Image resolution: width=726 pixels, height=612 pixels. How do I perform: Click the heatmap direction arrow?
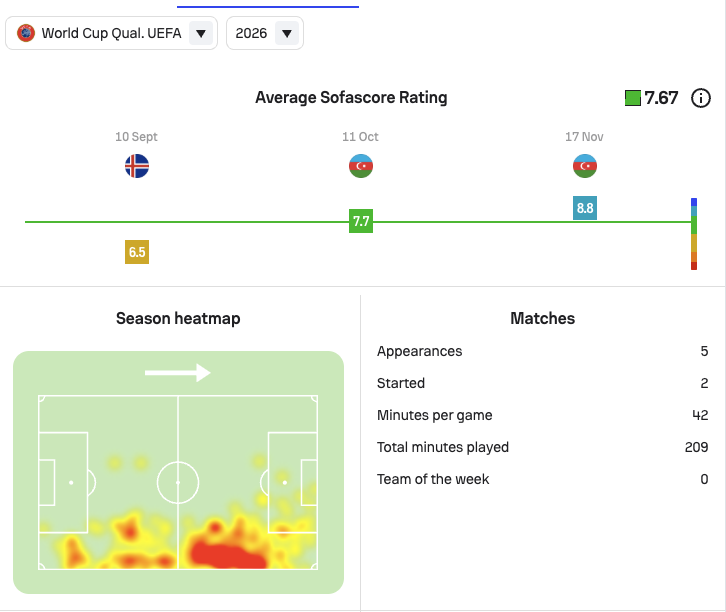click(178, 372)
